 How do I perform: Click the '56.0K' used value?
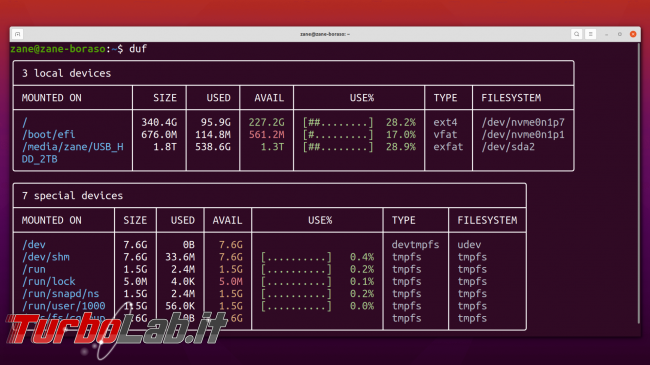180,306
